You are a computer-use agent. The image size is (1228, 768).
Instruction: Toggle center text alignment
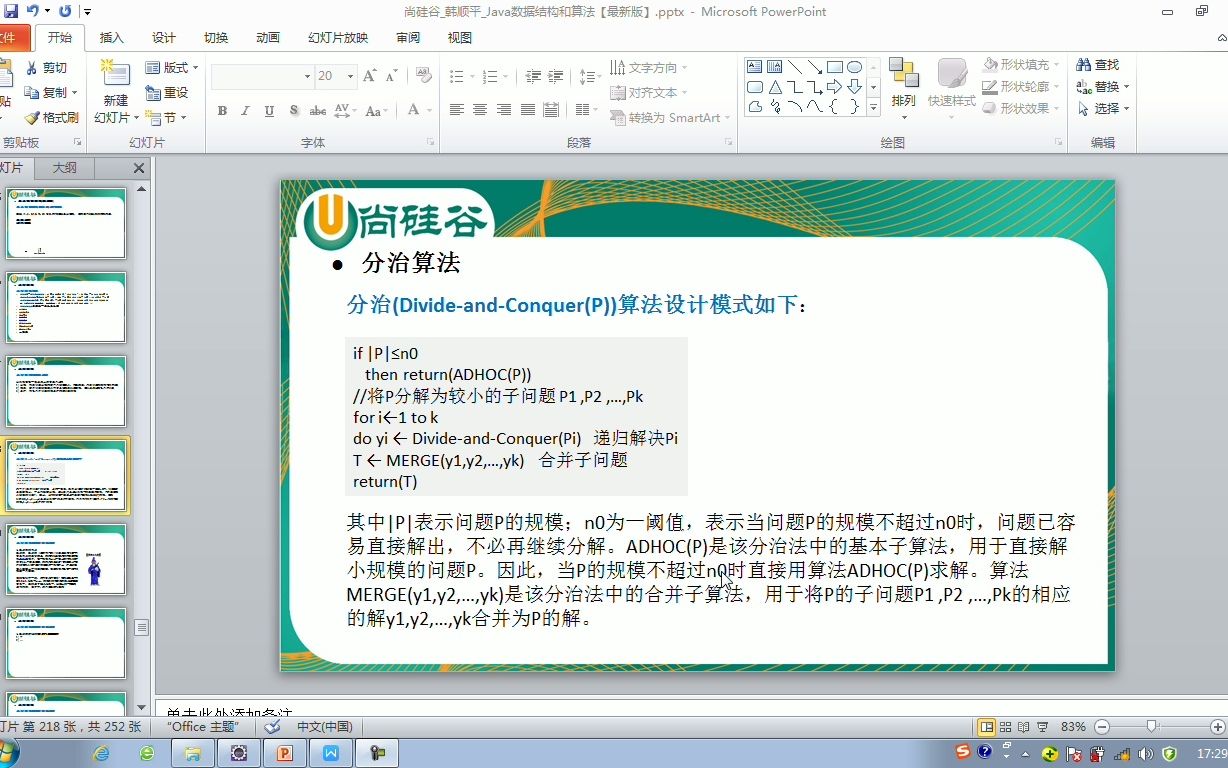tap(480, 109)
